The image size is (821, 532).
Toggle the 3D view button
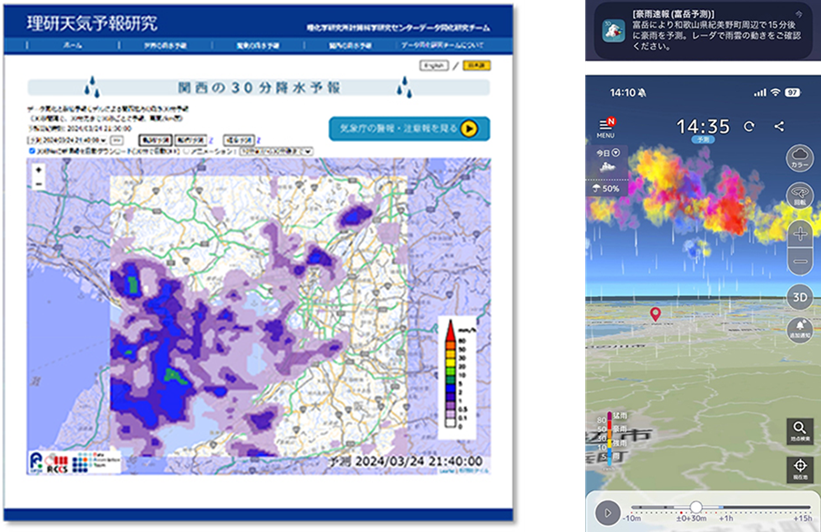pyautogui.click(x=799, y=297)
